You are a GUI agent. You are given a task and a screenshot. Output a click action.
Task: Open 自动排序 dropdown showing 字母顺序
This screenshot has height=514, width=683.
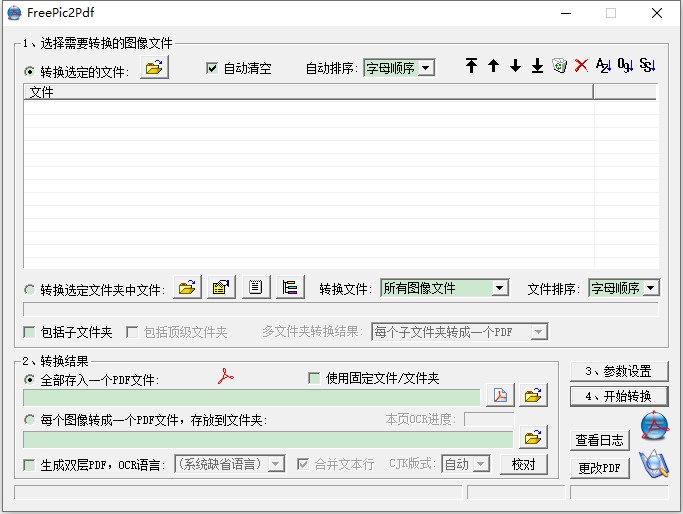pos(399,68)
